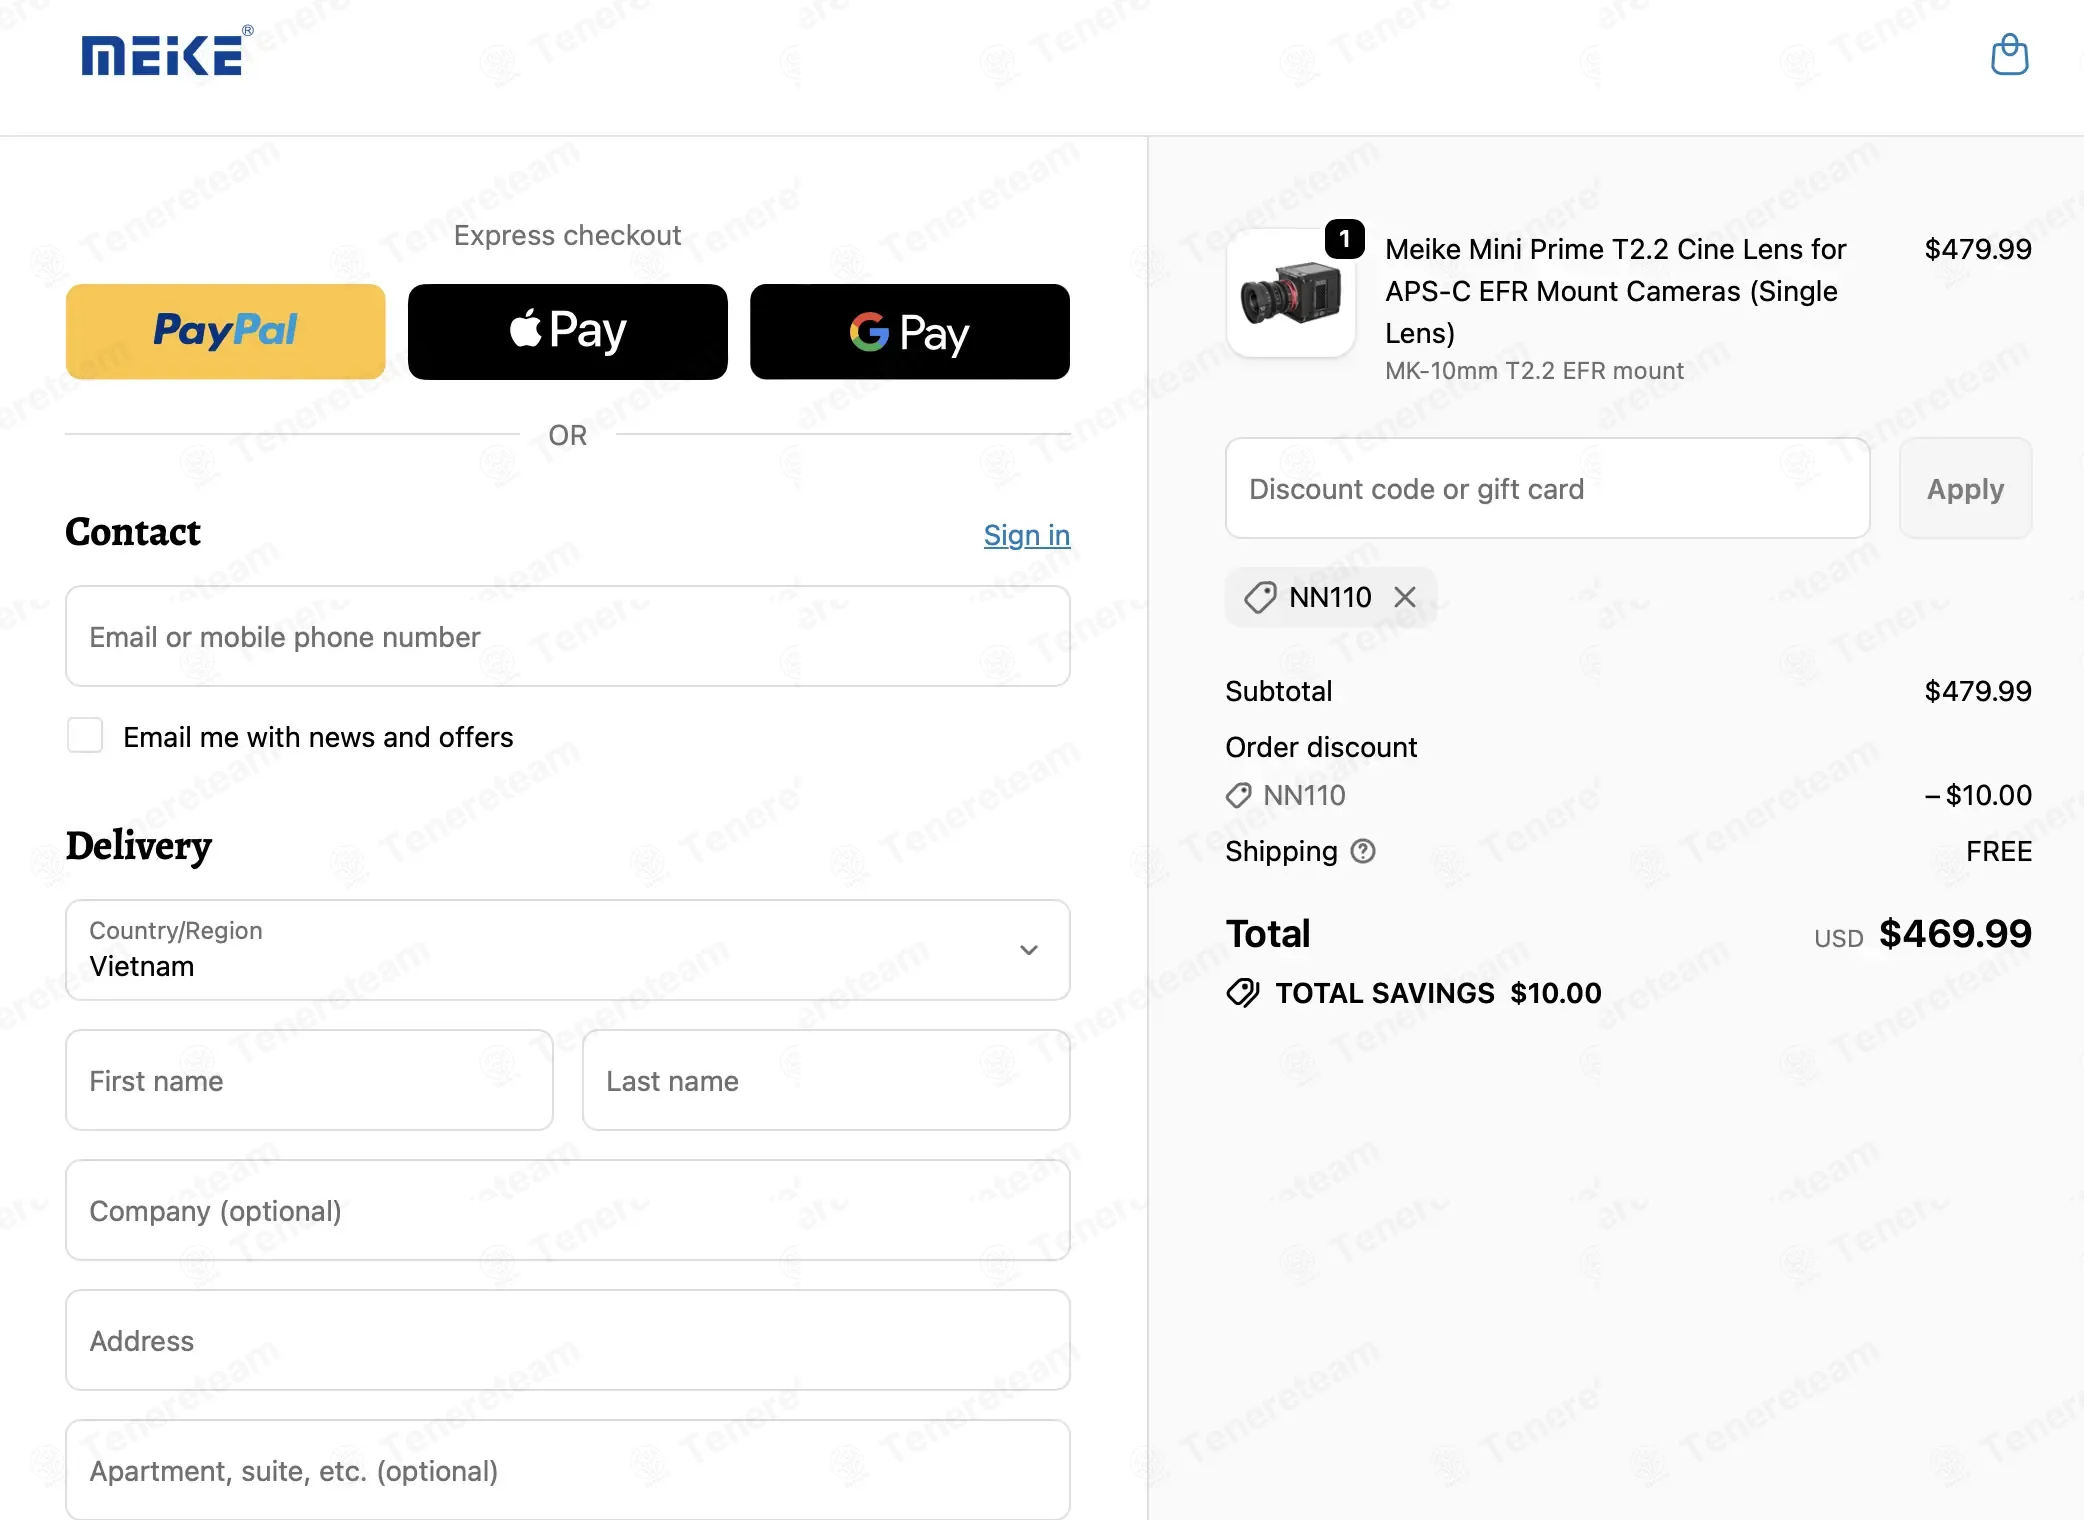Click the FREE shipping value
This screenshot has width=2084, height=1520.
(1999, 851)
